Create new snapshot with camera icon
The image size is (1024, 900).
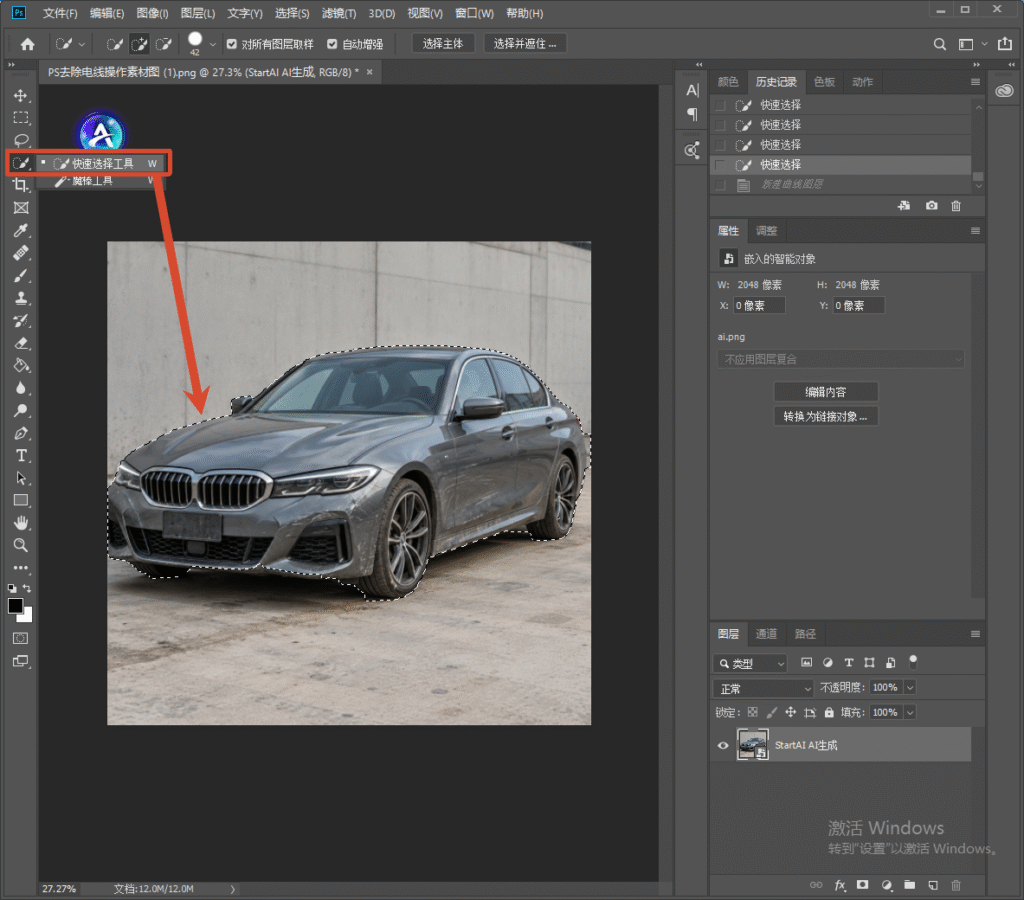click(x=931, y=206)
